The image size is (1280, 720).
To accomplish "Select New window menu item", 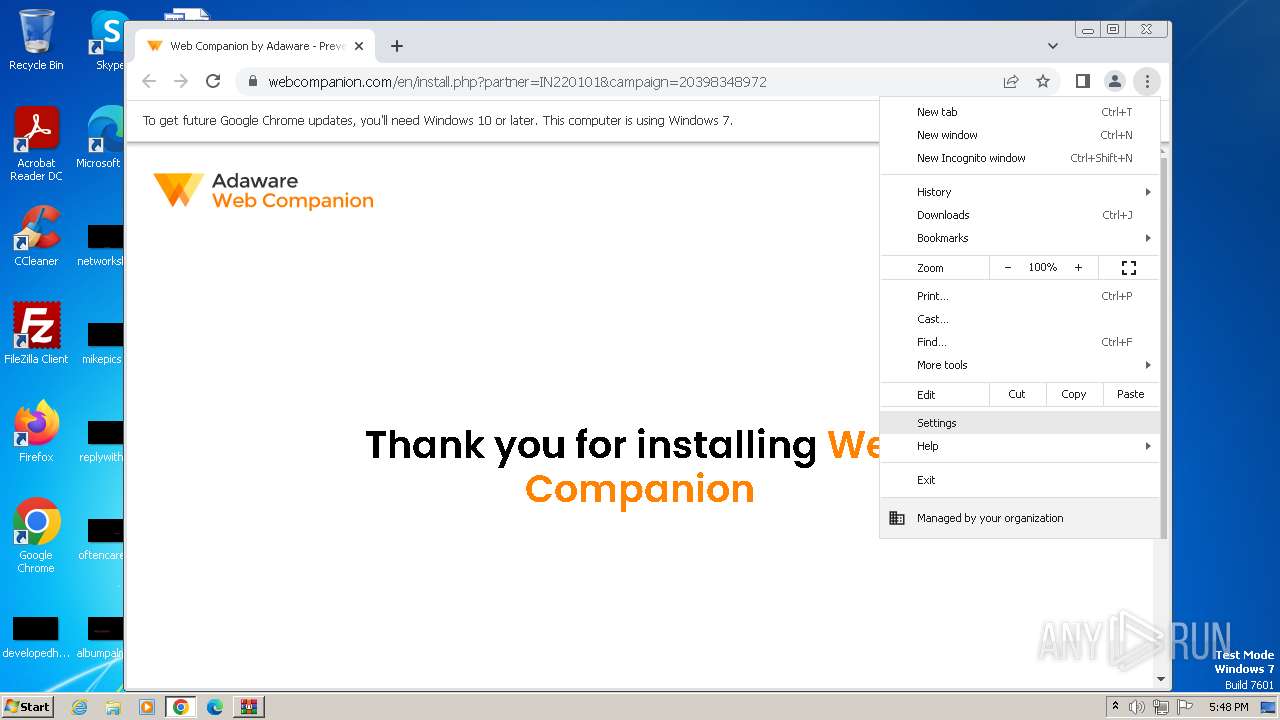I will (1020, 135).
